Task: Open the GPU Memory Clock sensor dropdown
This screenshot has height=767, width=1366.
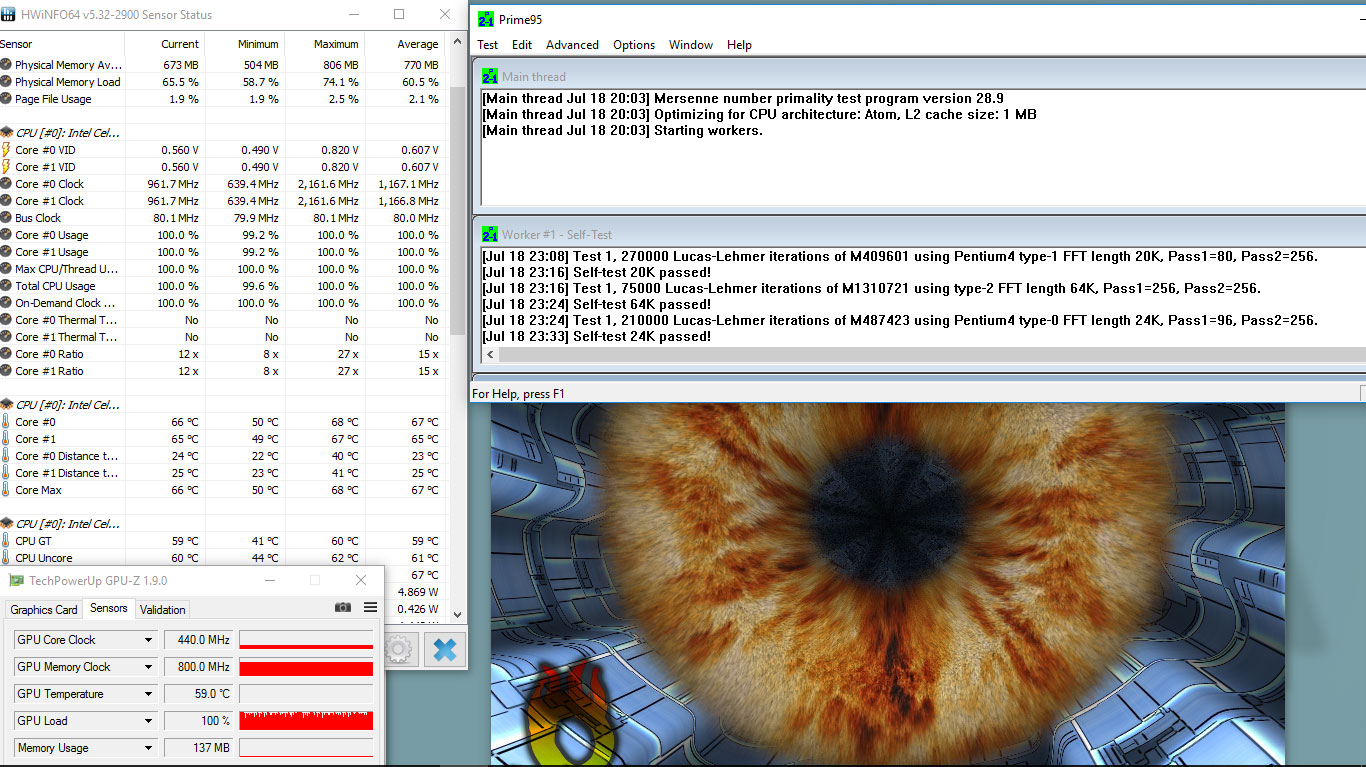Action: (148, 667)
